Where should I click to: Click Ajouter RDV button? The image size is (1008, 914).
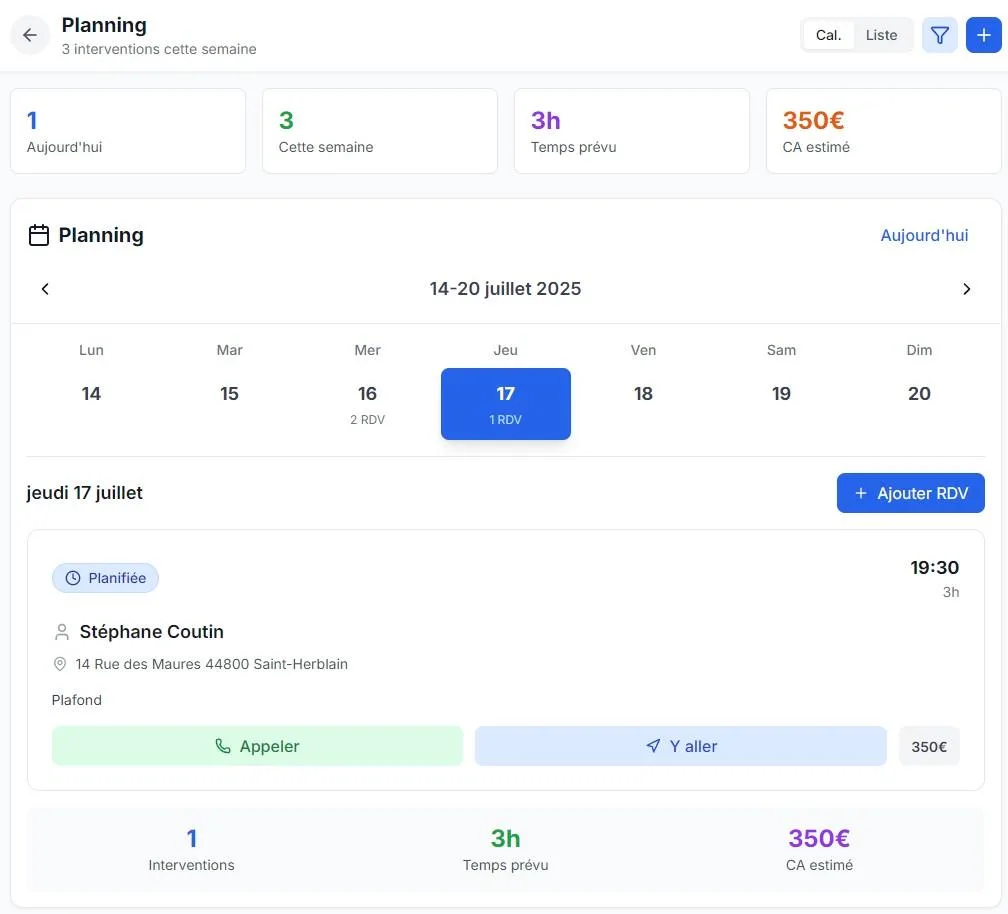pos(910,493)
